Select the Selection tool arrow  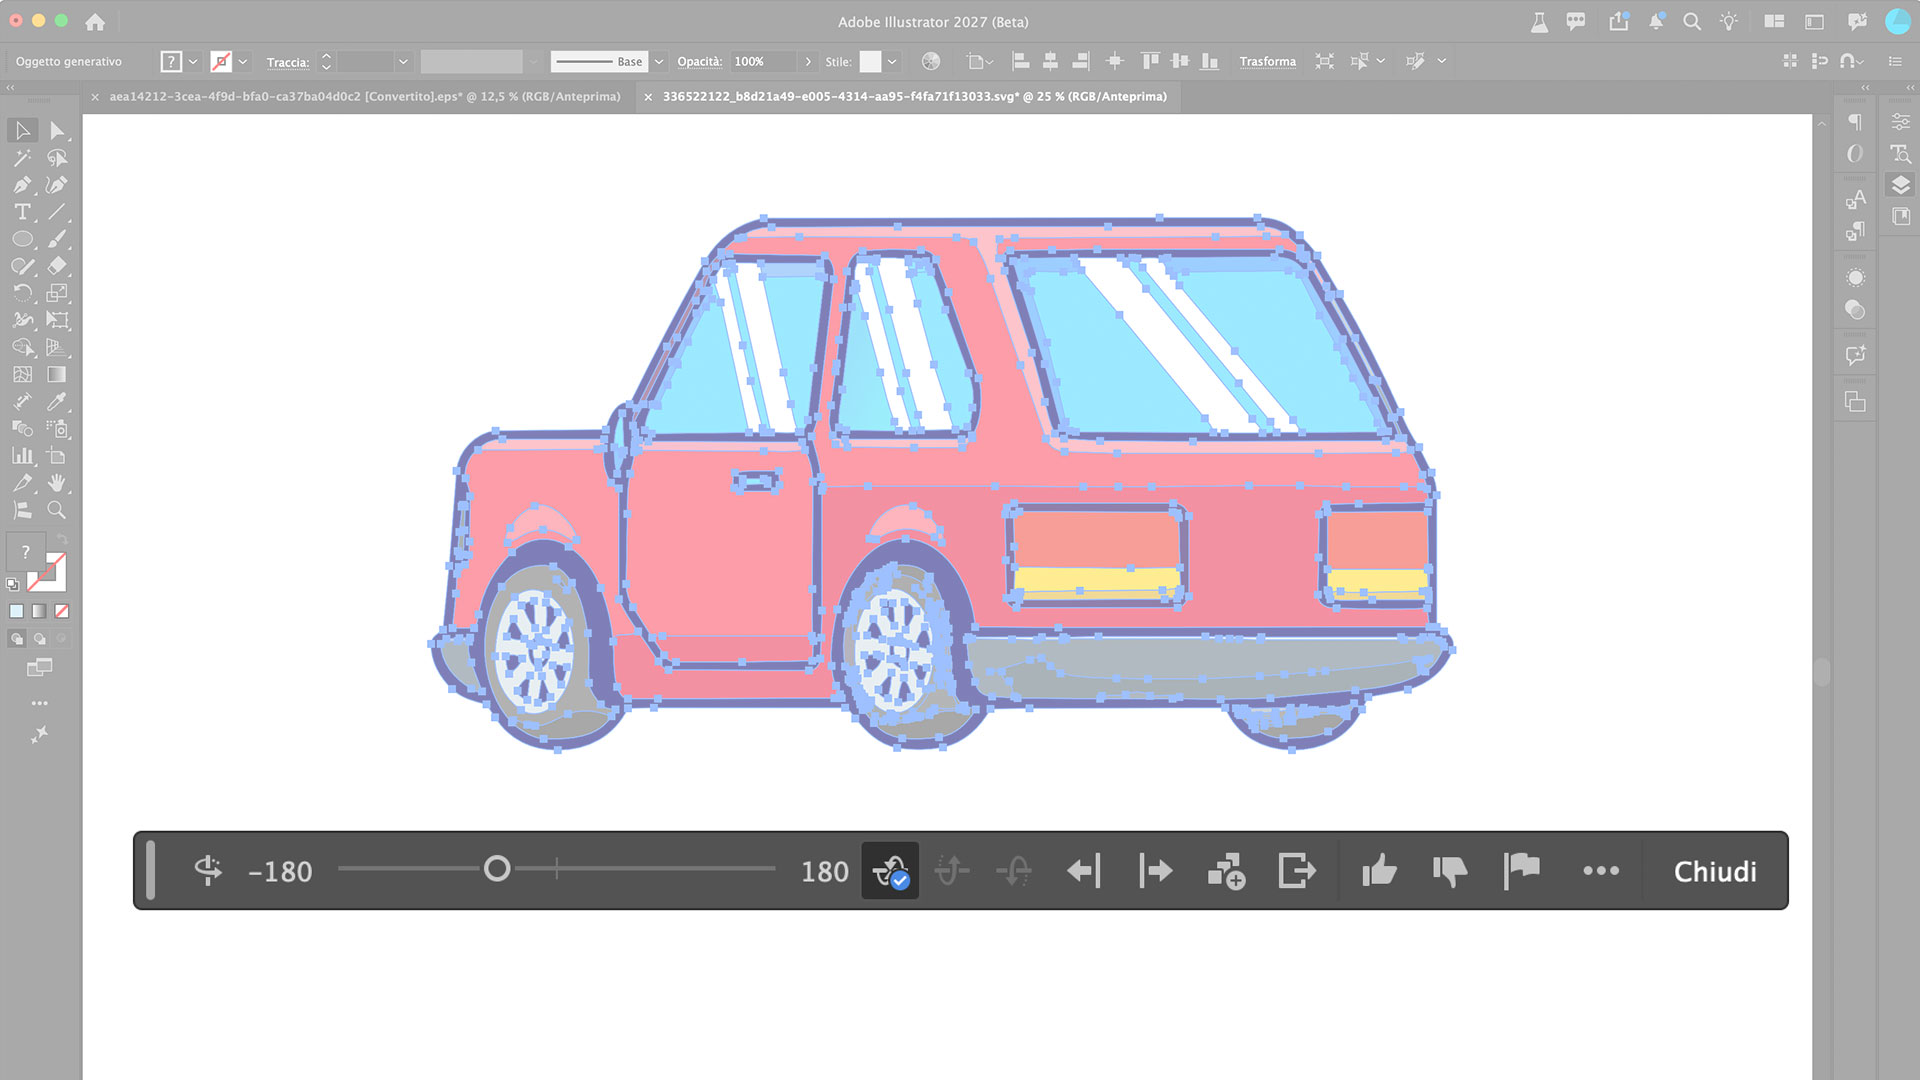point(22,131)
